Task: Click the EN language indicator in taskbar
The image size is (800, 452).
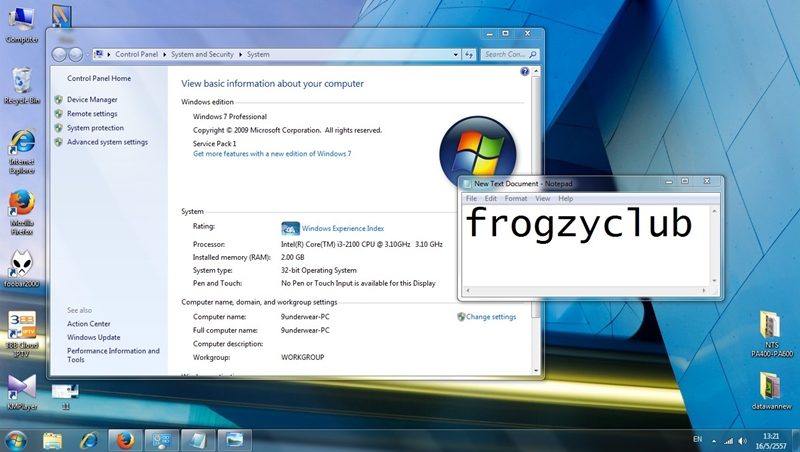Action: [697, 439]
